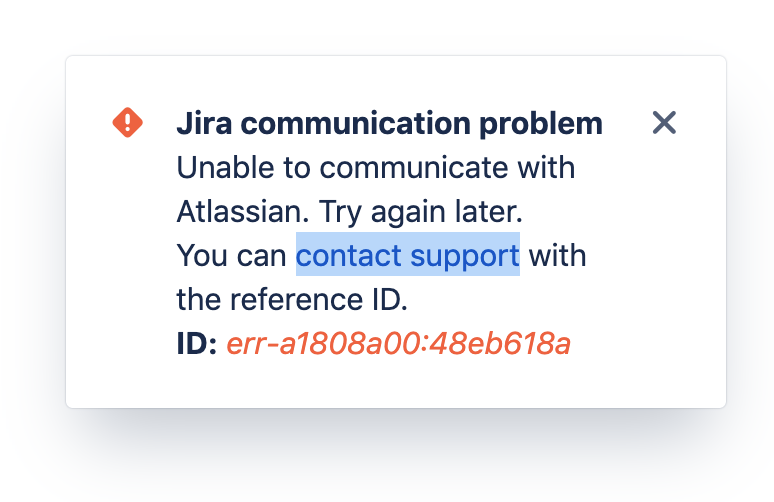
Task: Click the 'Unable to communicate with' text line
Action: click(x=376, y=168)
